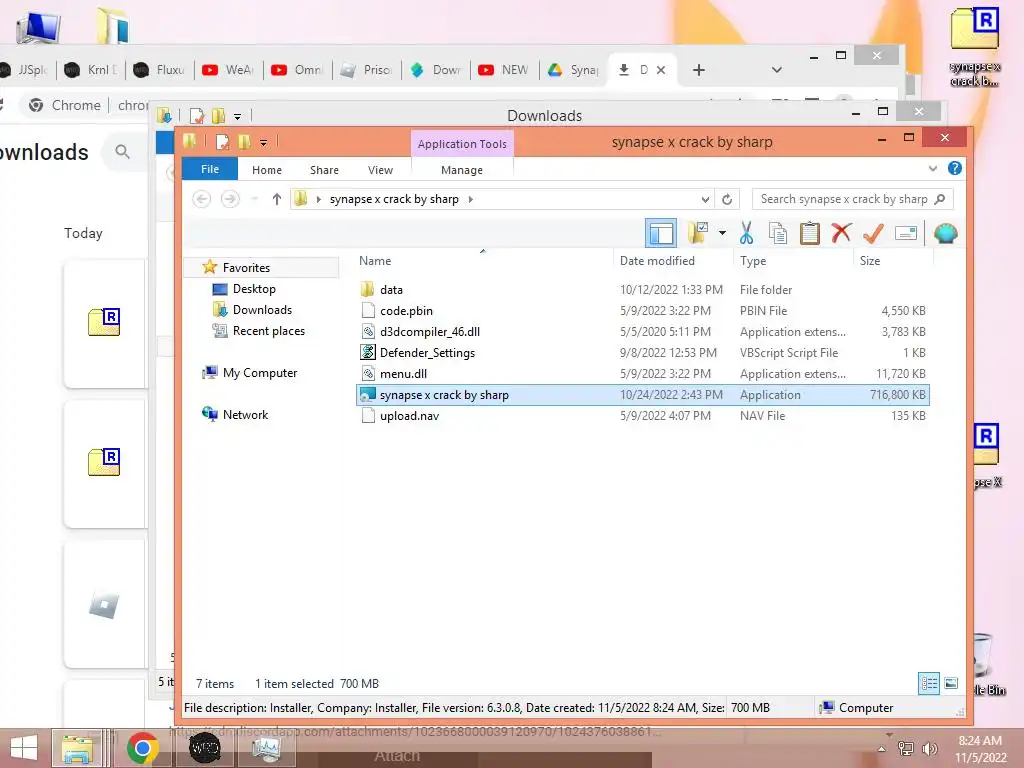The height and width of the screenshot is (768, 1024).
Task: Expand the ribbon with the chevron
Action: pos(933,168)
